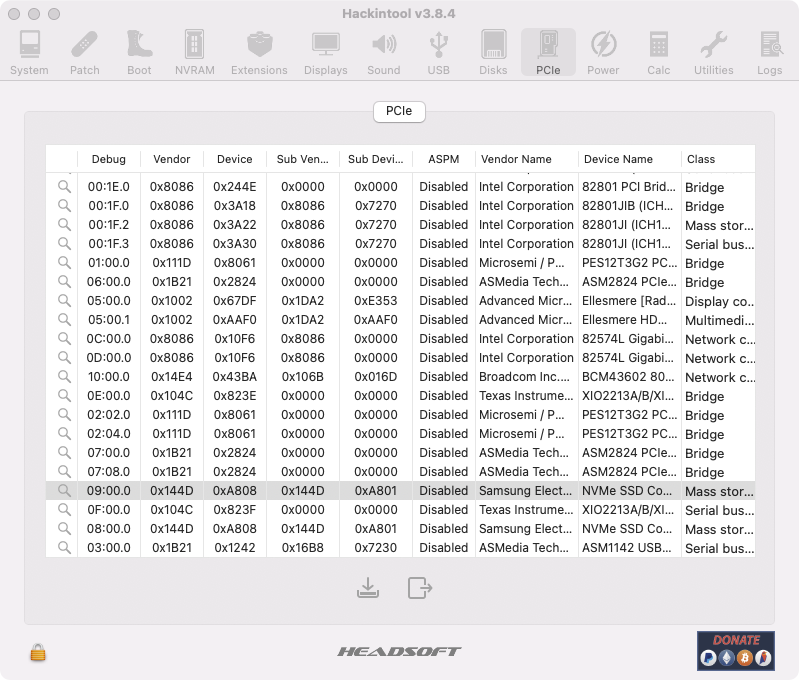Image resolution: width=799 pixels, height=680 pixels.
Task: Click magnifier icon for row 0F:00.0
Action: pyautogui.click(x=64, y=509)
